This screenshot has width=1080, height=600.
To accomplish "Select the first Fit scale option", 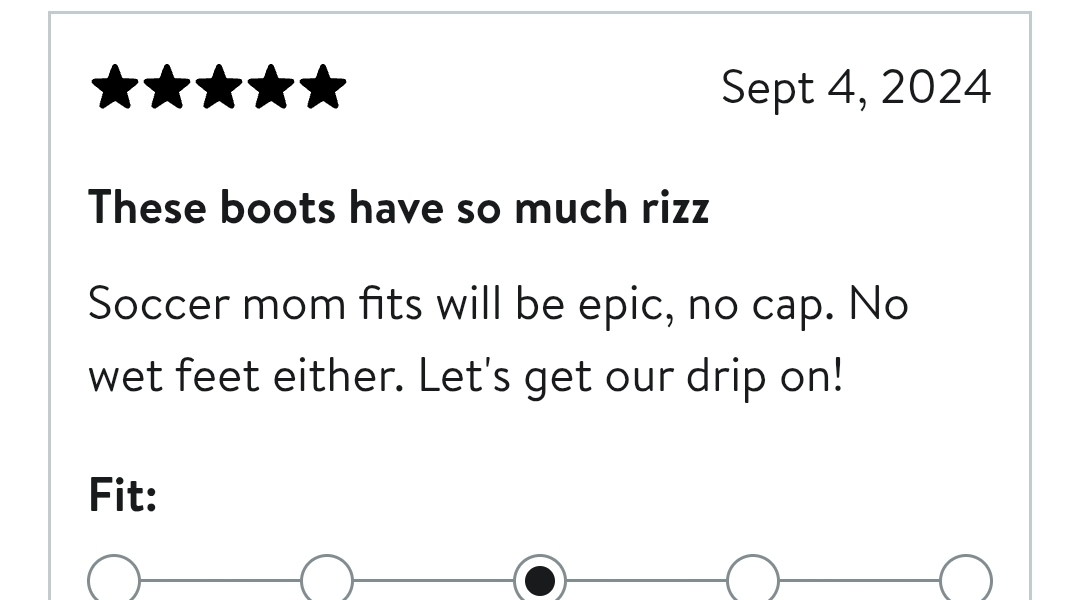I will coord(114,580).
